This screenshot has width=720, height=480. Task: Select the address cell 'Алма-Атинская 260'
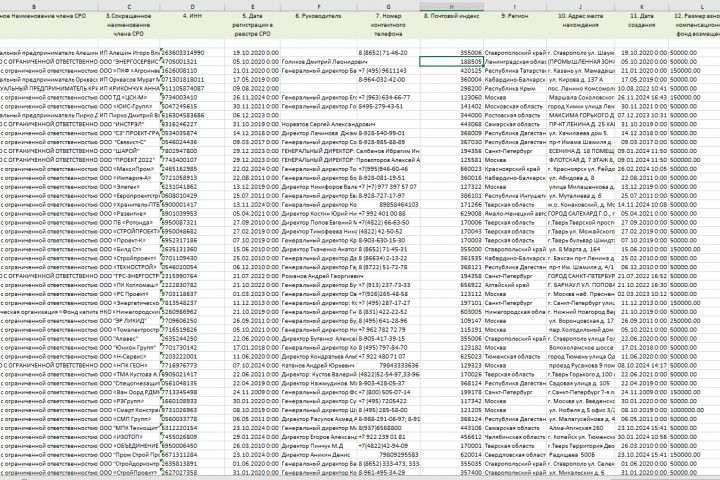tap(580, 428)
